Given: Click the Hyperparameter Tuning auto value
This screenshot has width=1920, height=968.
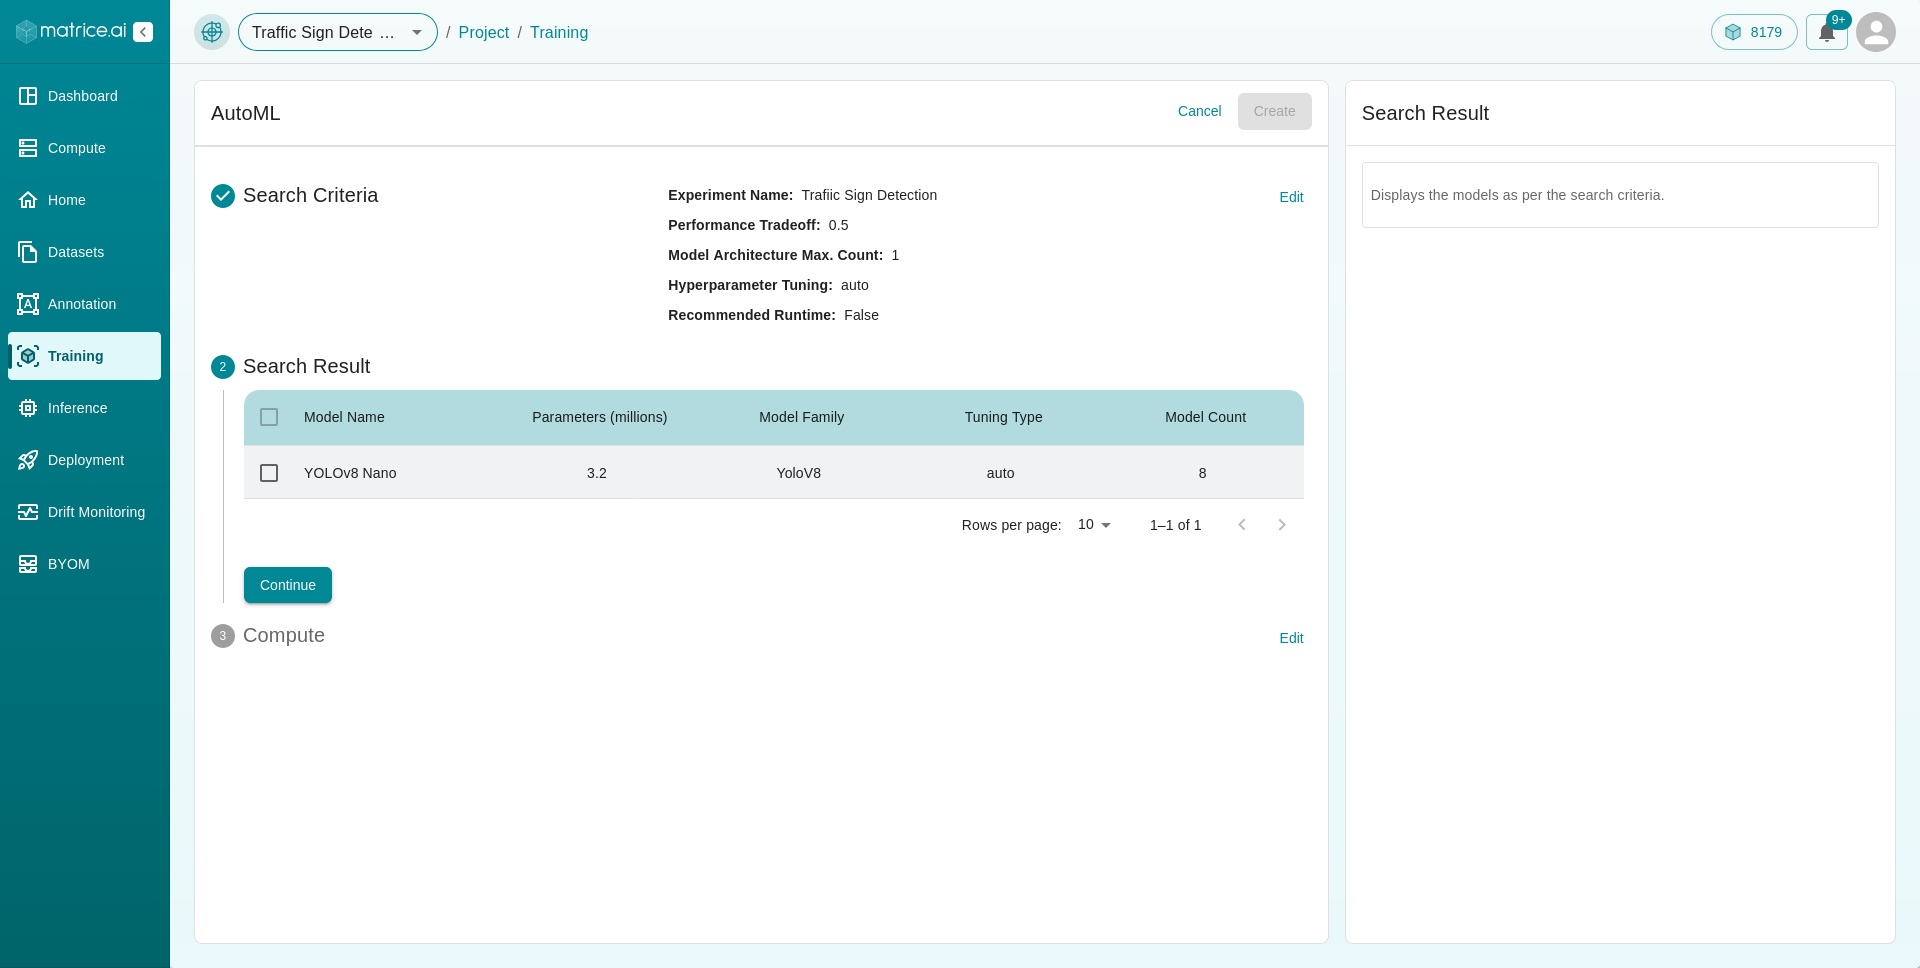Looking at the screenshot, I should tap(855, 285).
